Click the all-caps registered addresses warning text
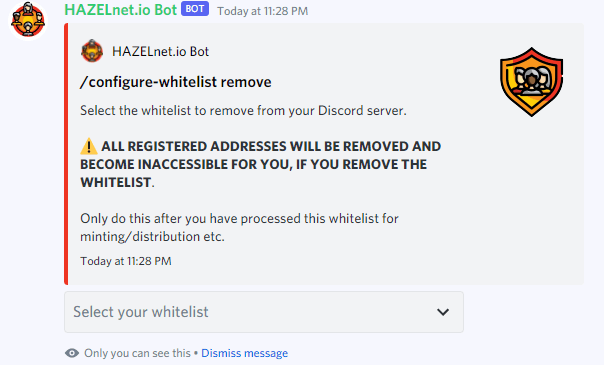This screenshot has height=375, width=604. coord(260,164)
